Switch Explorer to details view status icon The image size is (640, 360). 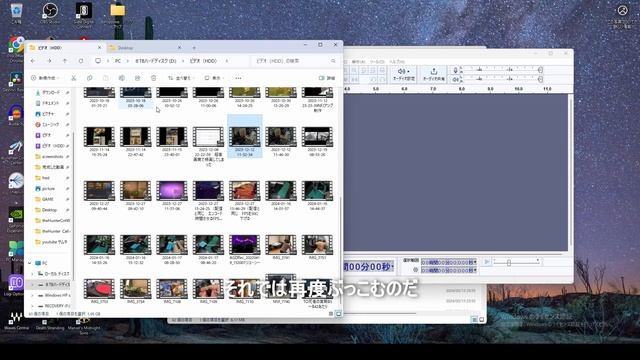[331, 314]
